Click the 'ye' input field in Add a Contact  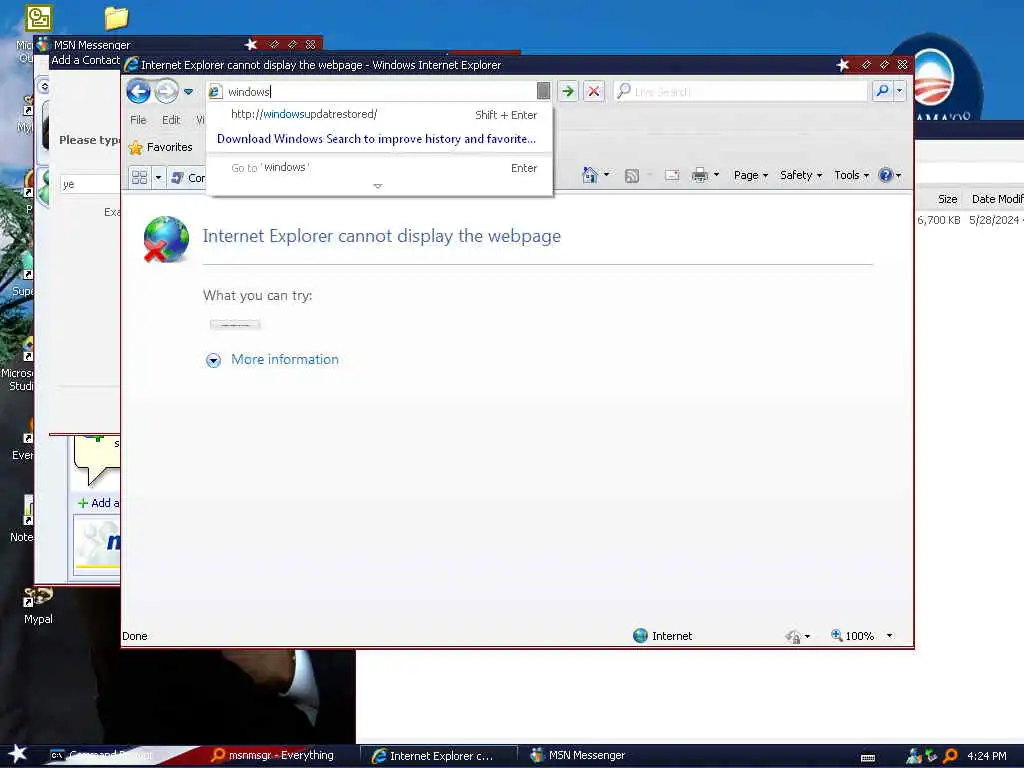[90, 184]
